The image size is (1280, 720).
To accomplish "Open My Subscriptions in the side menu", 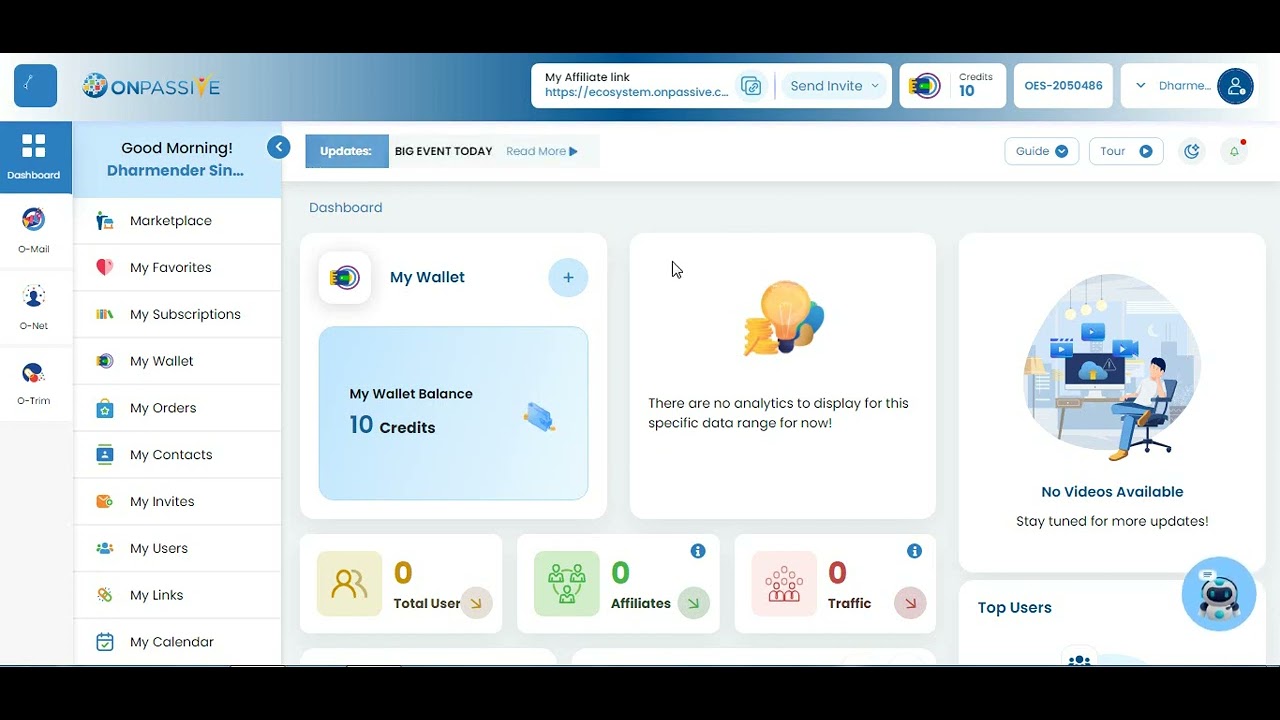I will tap(178, 314).
